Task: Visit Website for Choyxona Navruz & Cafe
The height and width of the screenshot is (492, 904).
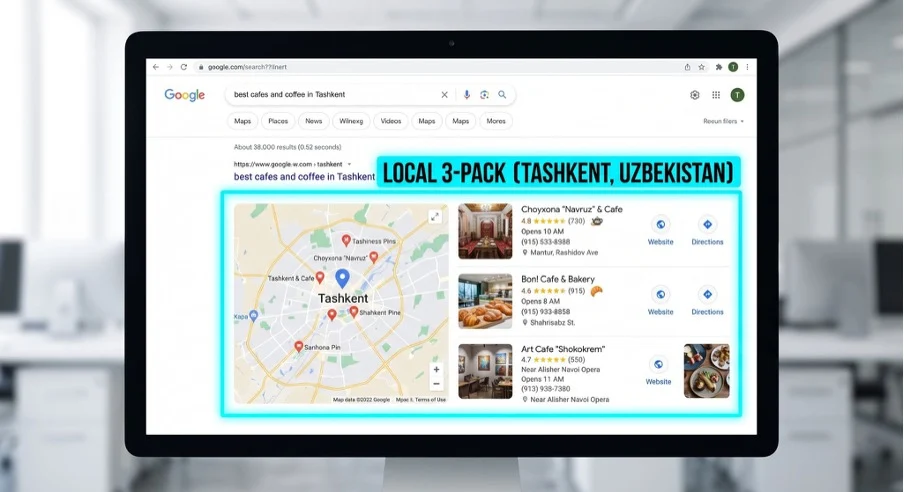Action: 660,231
